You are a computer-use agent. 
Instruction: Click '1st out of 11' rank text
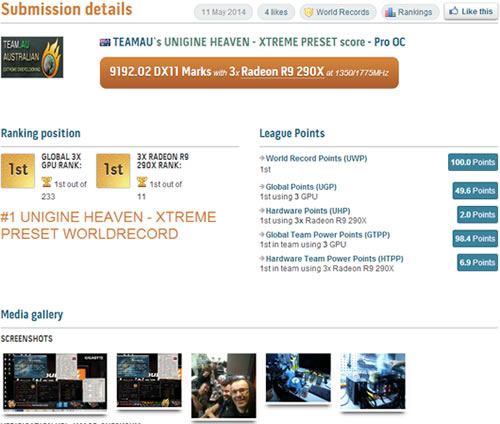pyautogui.click(x=160, y=190)
